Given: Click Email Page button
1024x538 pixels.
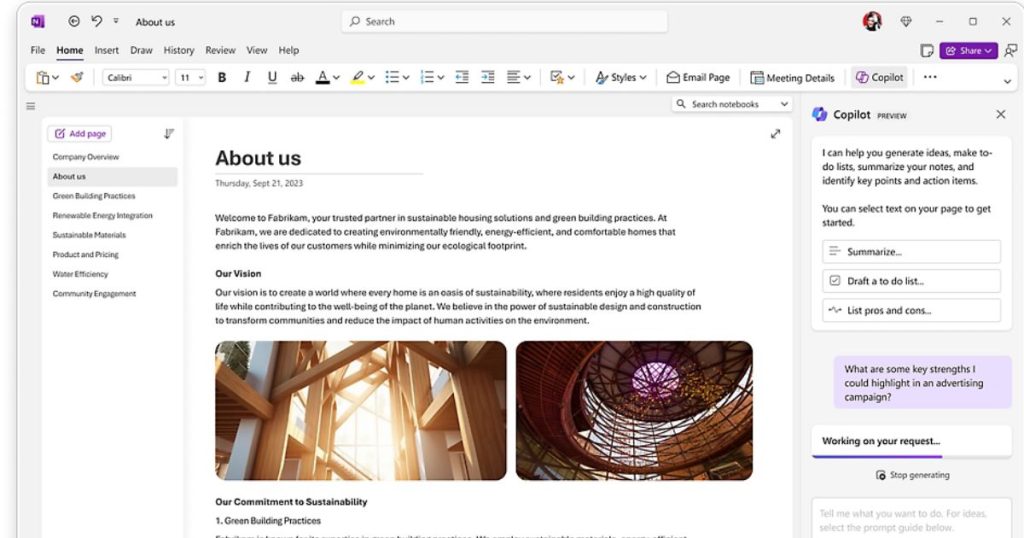Looking at the screenshot, I should pyautogui.click(x=698, y=78).
